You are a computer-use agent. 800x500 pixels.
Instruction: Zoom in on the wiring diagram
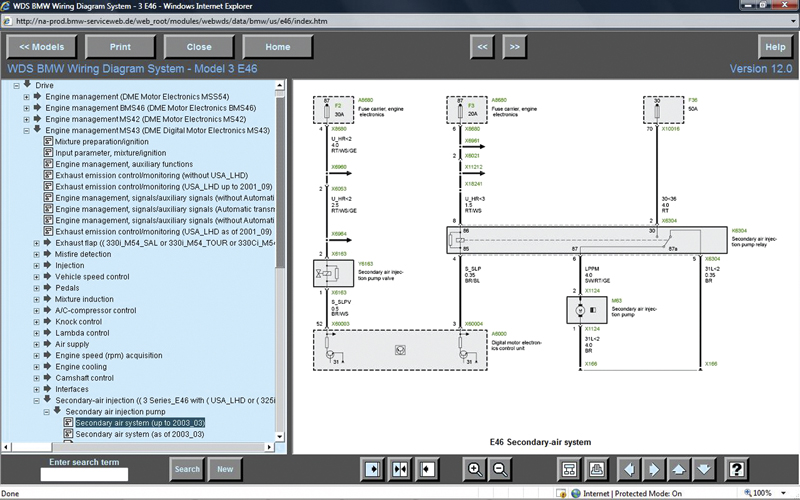474,469
